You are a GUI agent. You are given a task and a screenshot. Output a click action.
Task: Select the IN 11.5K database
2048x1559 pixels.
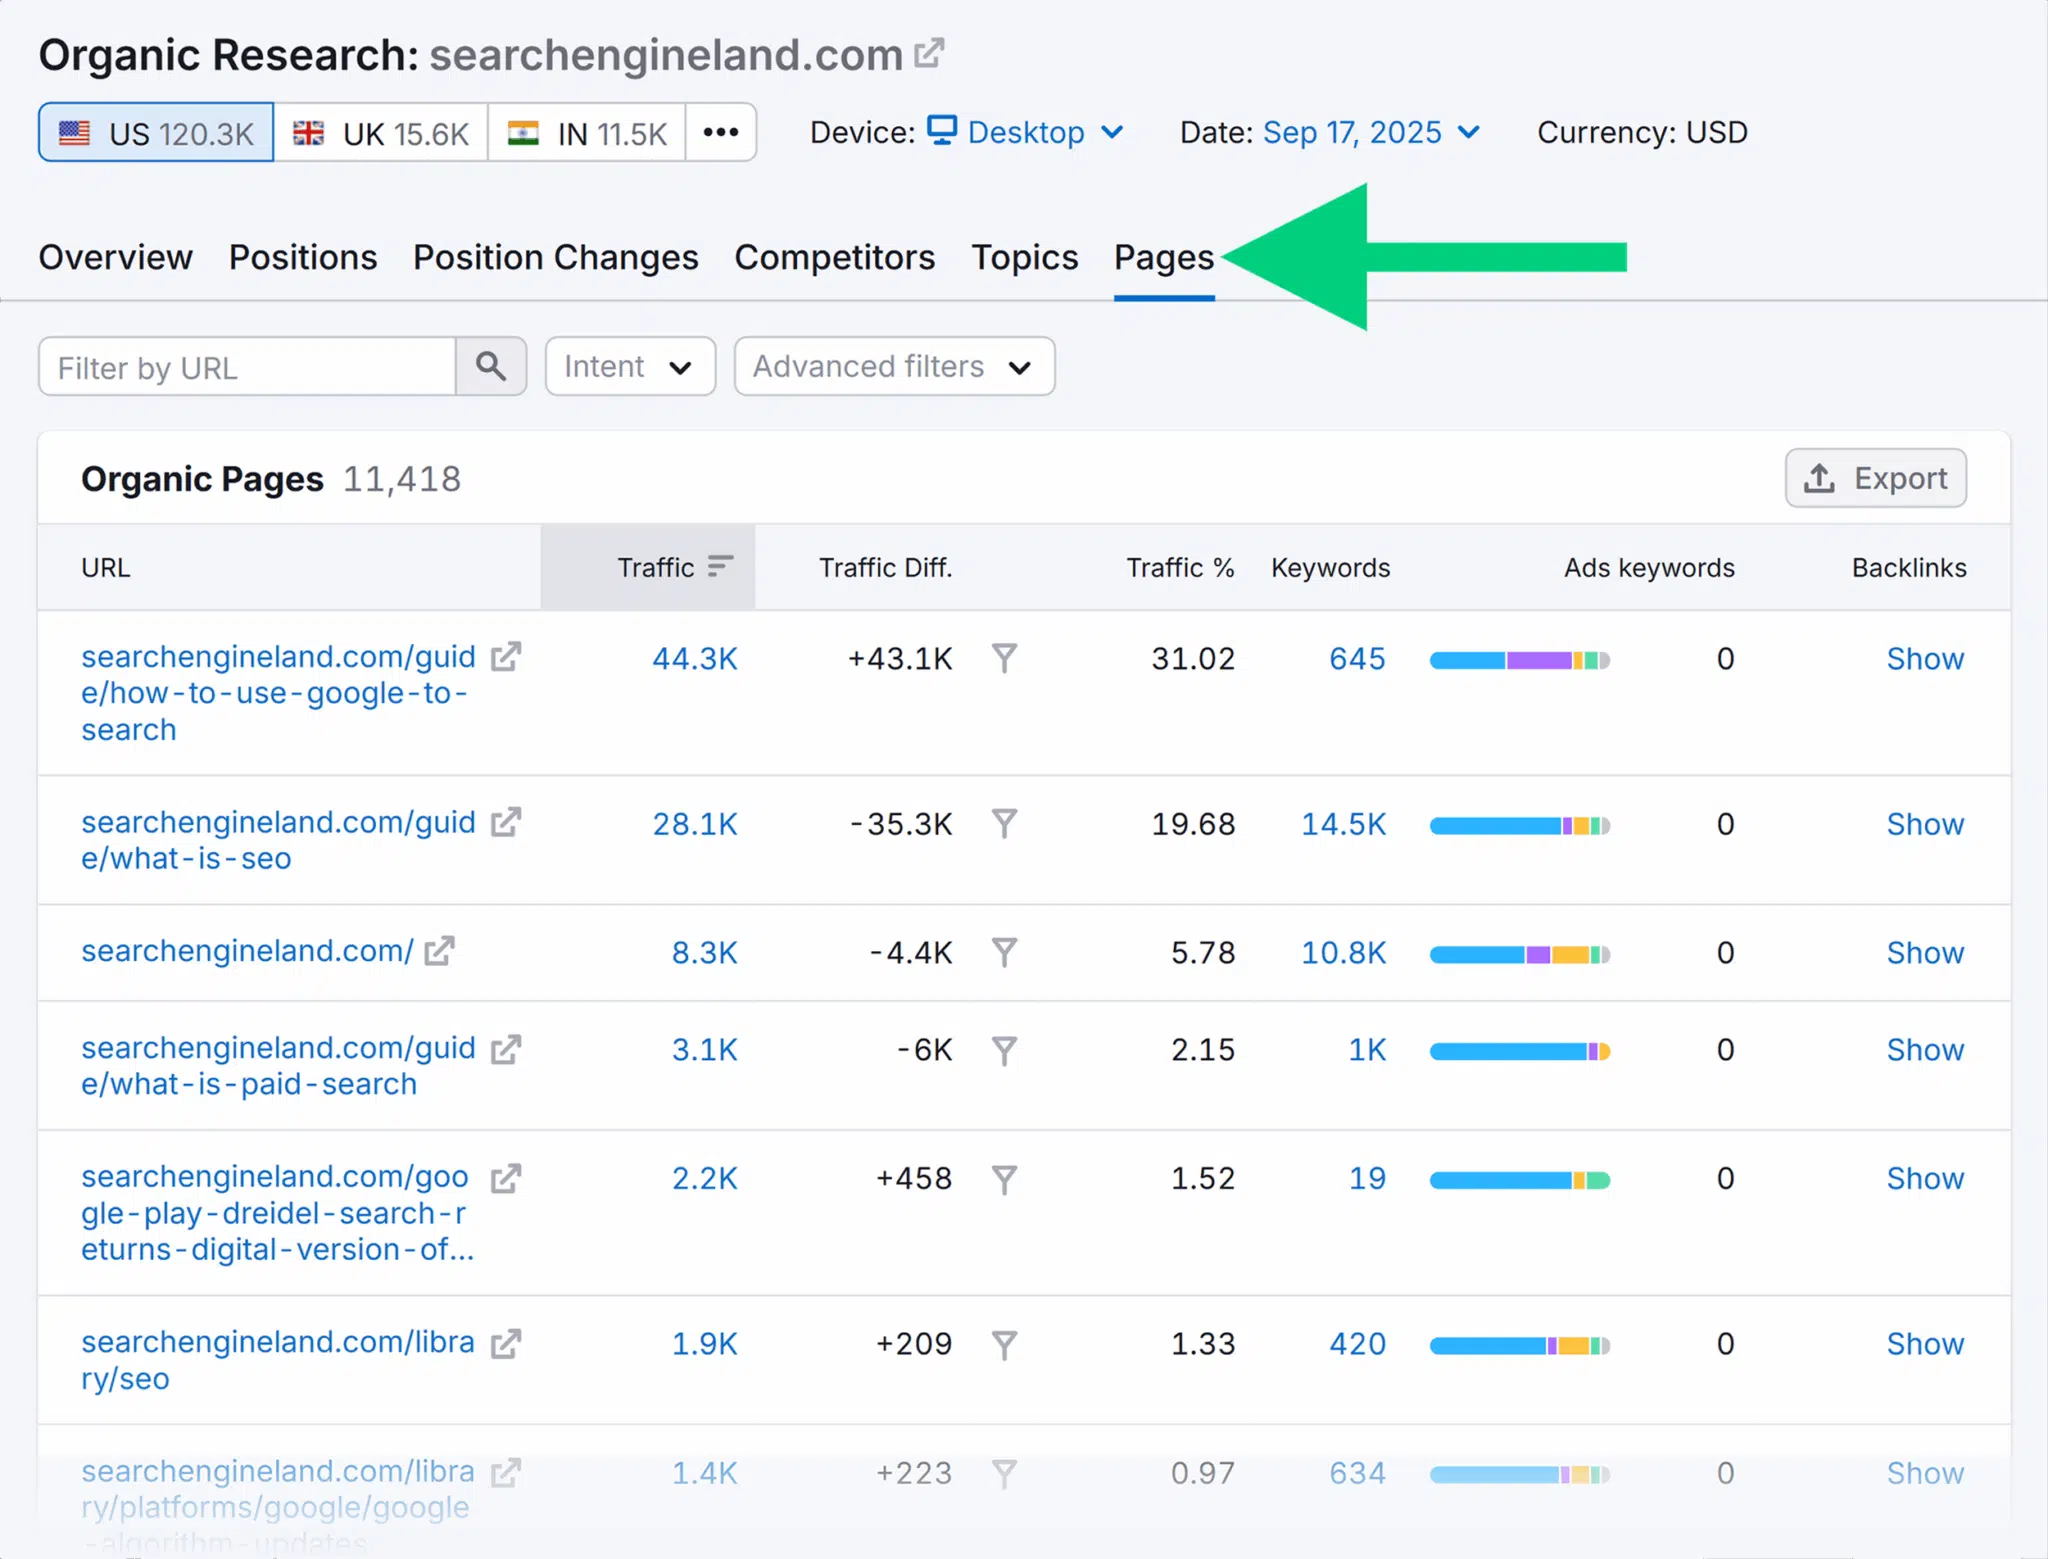pyautogui.click(x=587, y=132)
